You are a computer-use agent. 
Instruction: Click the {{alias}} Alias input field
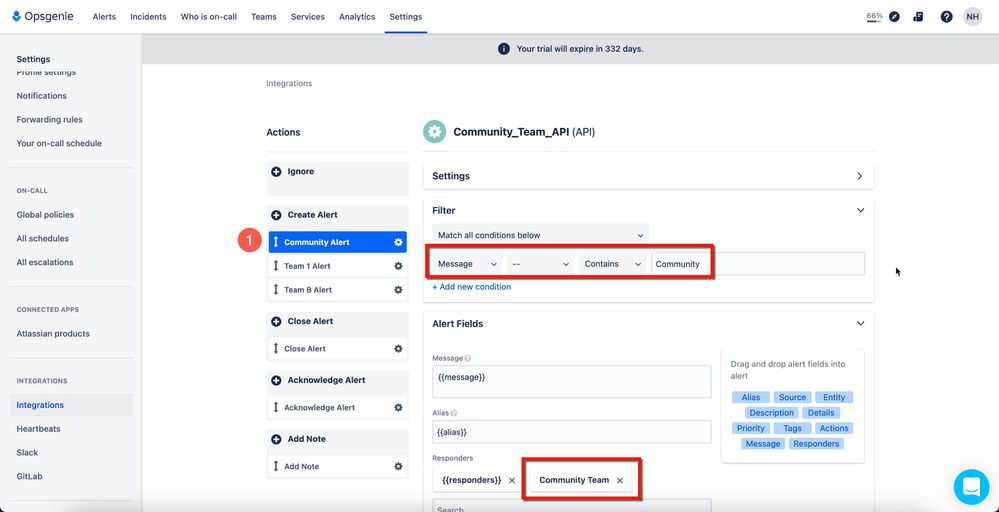pos(571,432)
